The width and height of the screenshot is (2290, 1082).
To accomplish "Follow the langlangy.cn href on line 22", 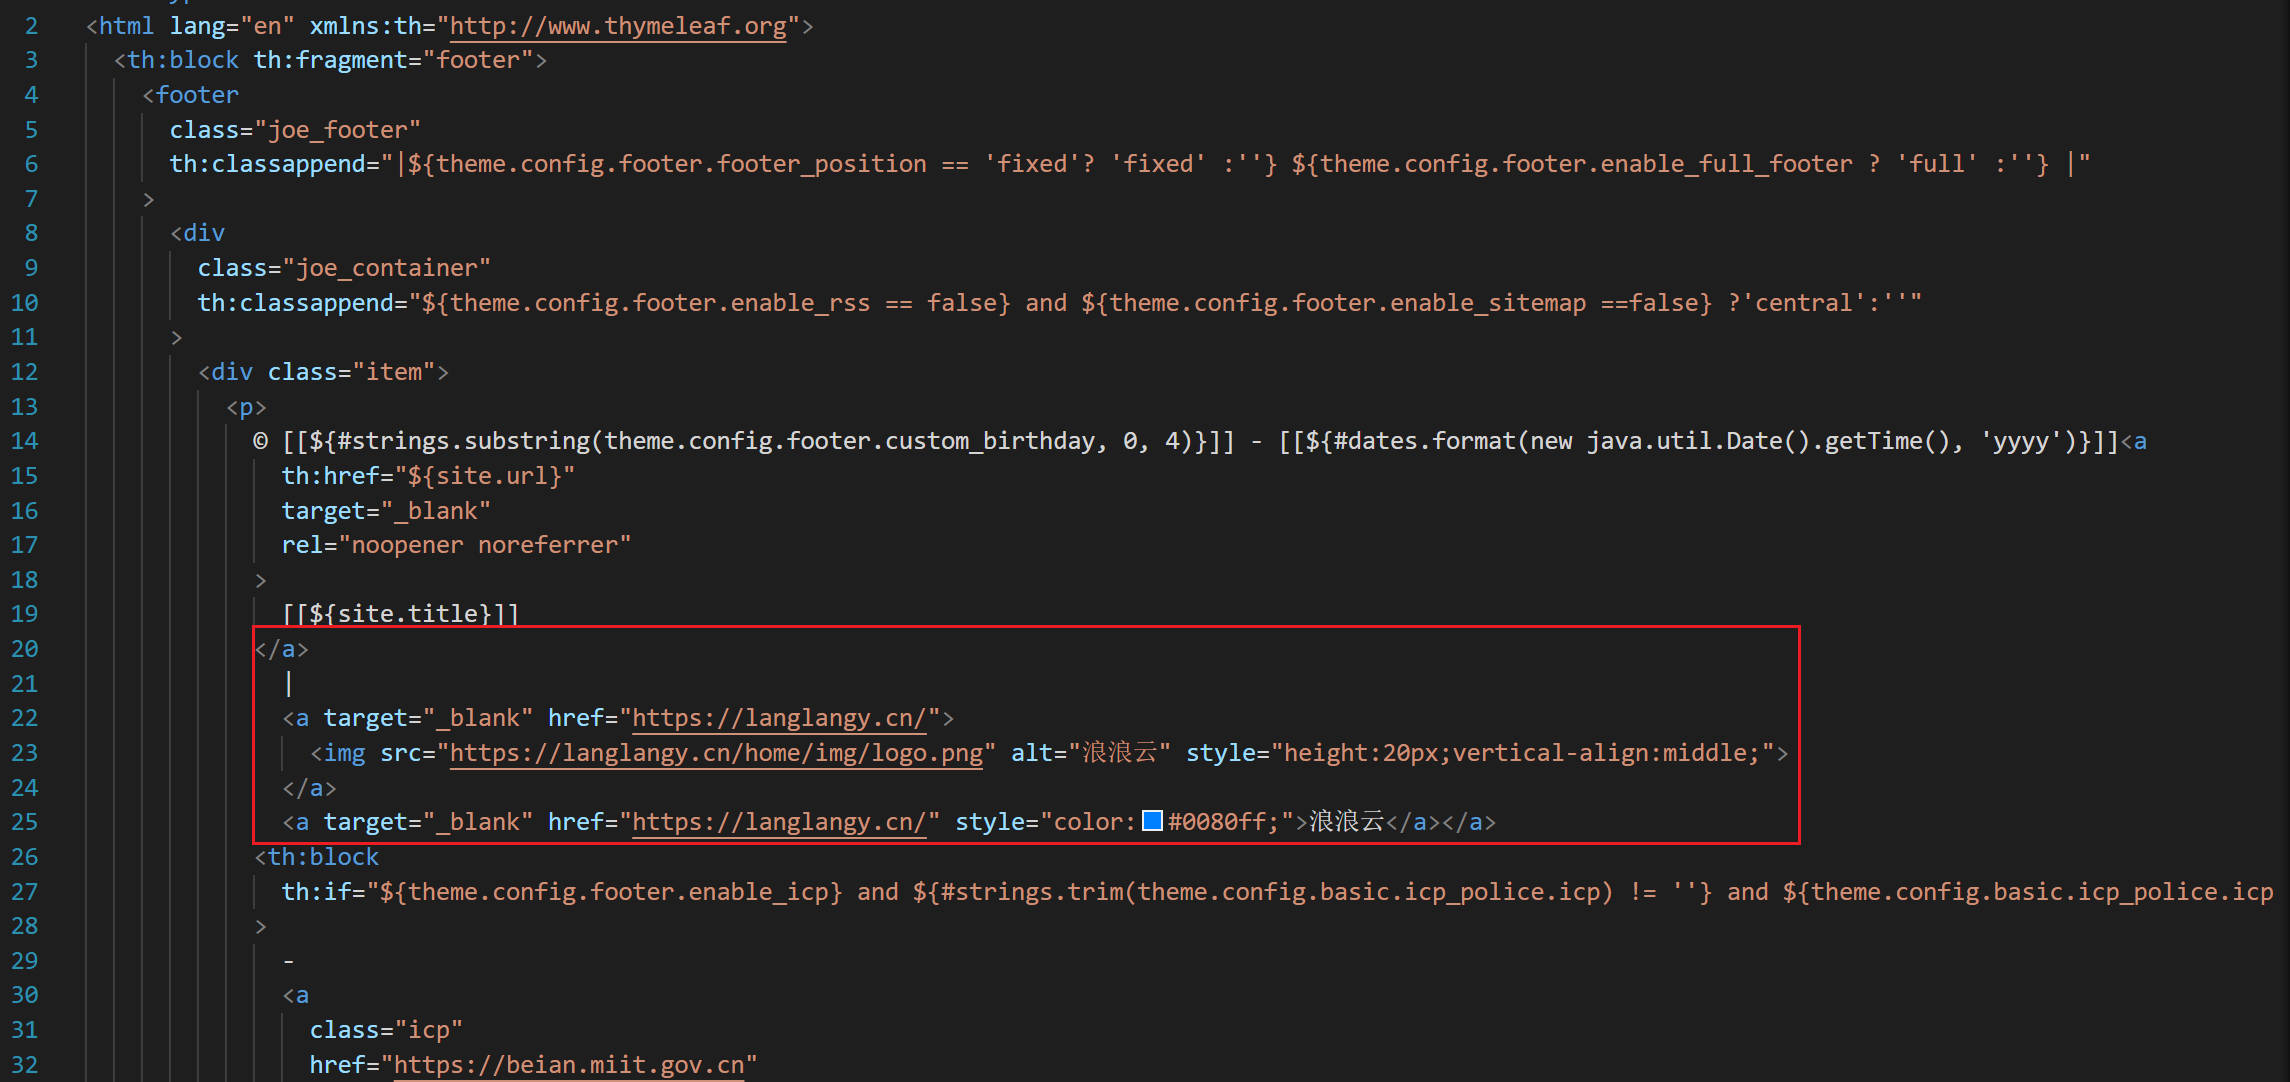I will pos(779,718).
